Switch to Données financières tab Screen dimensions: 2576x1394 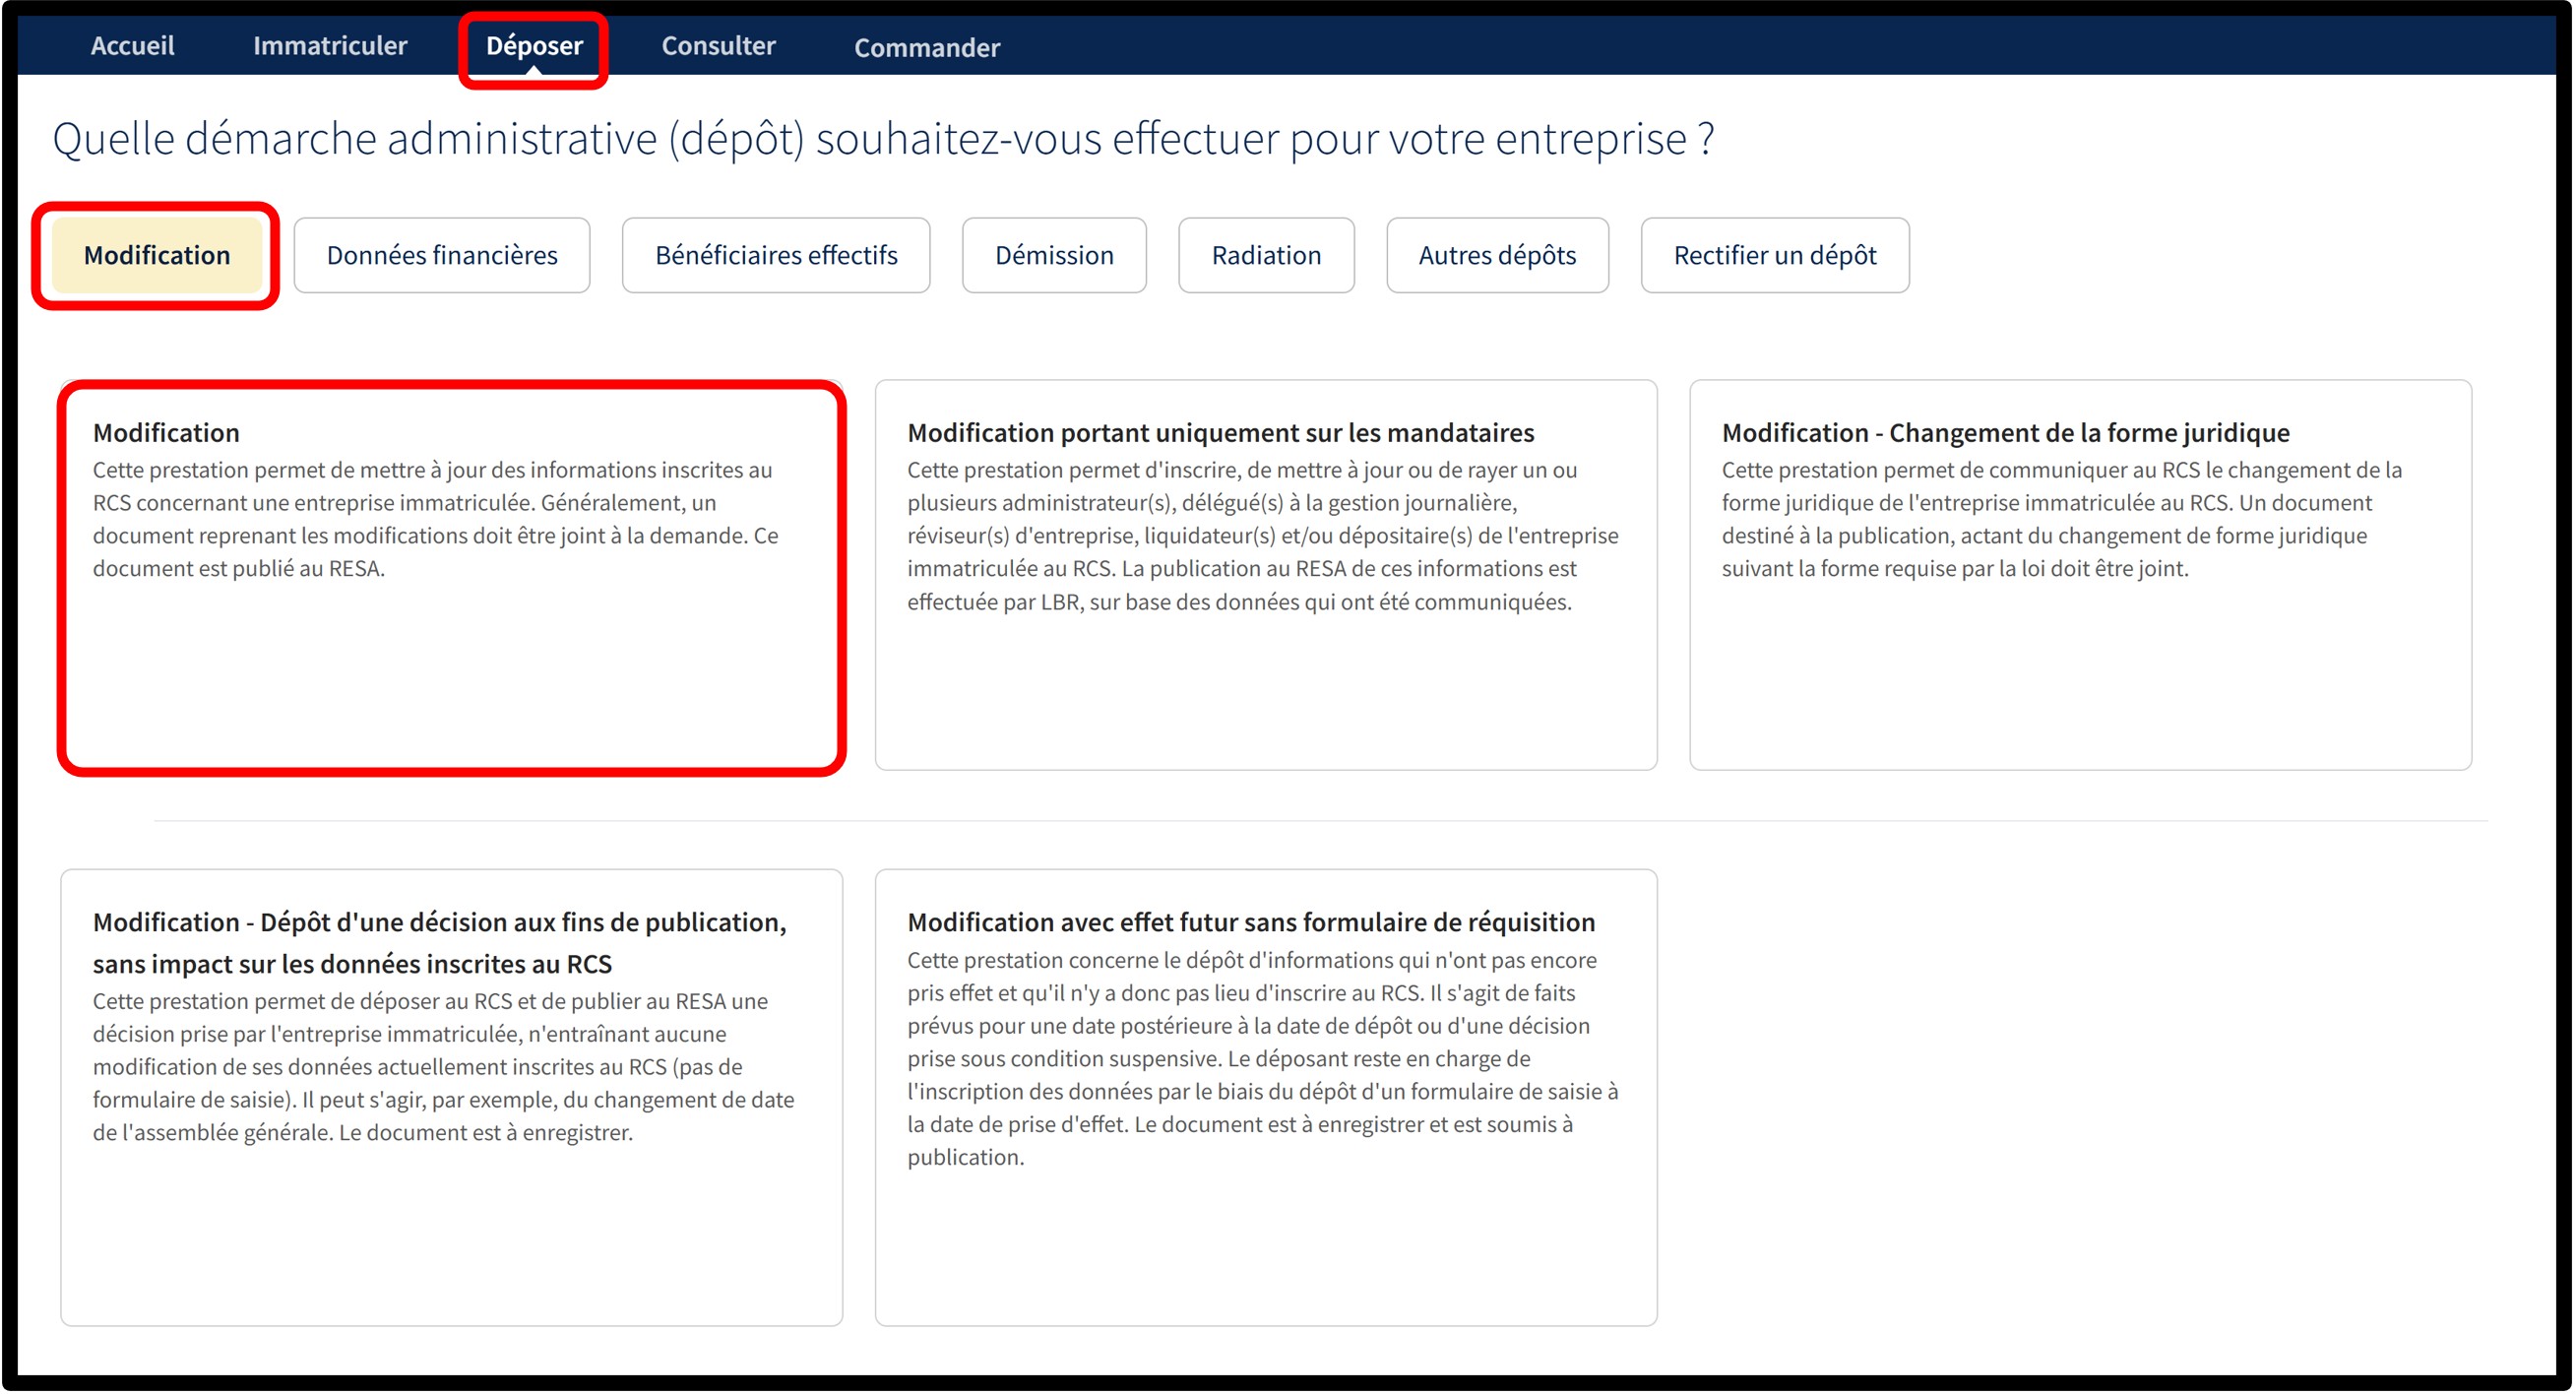[442, 255]
